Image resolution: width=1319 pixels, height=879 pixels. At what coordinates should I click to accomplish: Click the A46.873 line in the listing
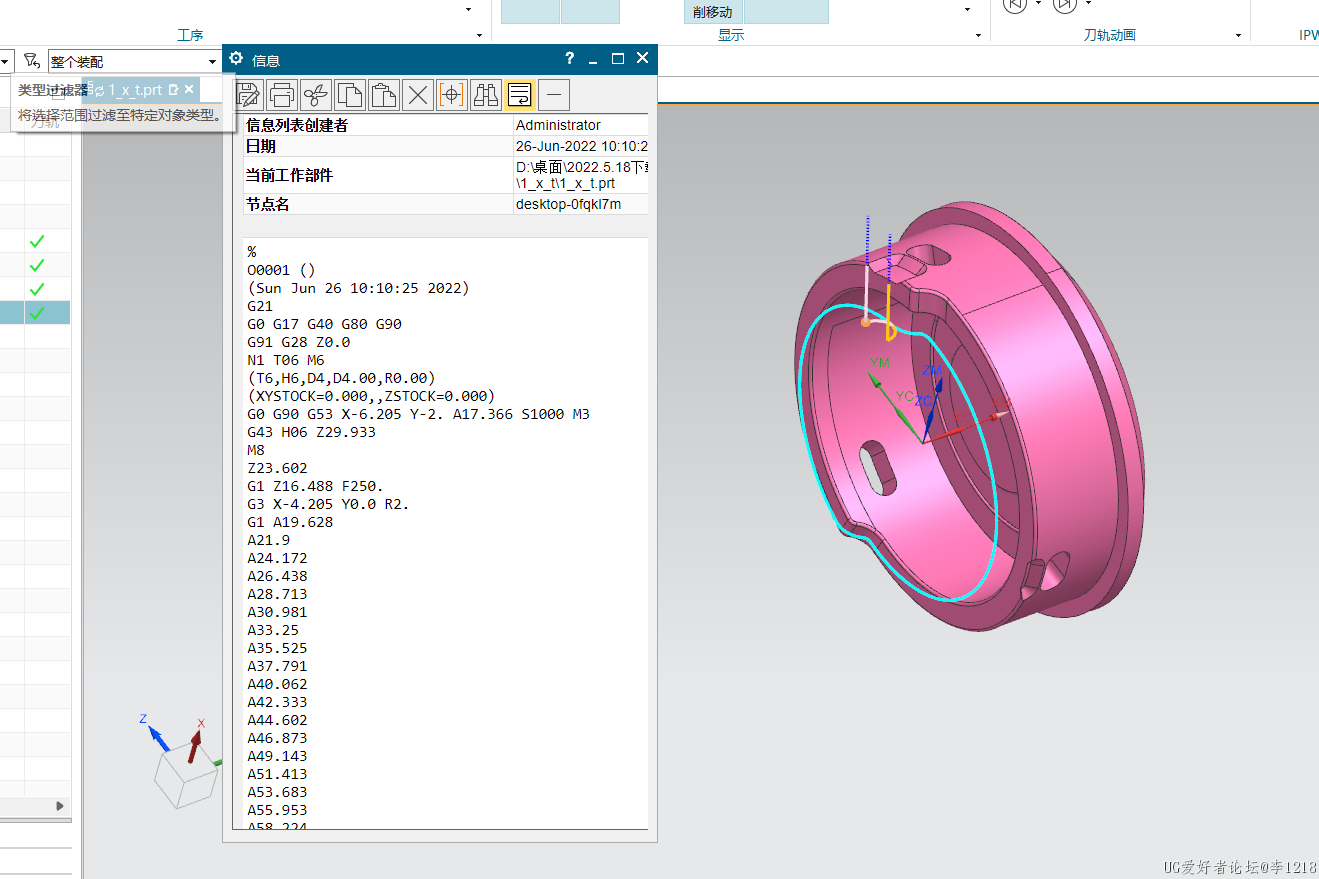[277, 738]
